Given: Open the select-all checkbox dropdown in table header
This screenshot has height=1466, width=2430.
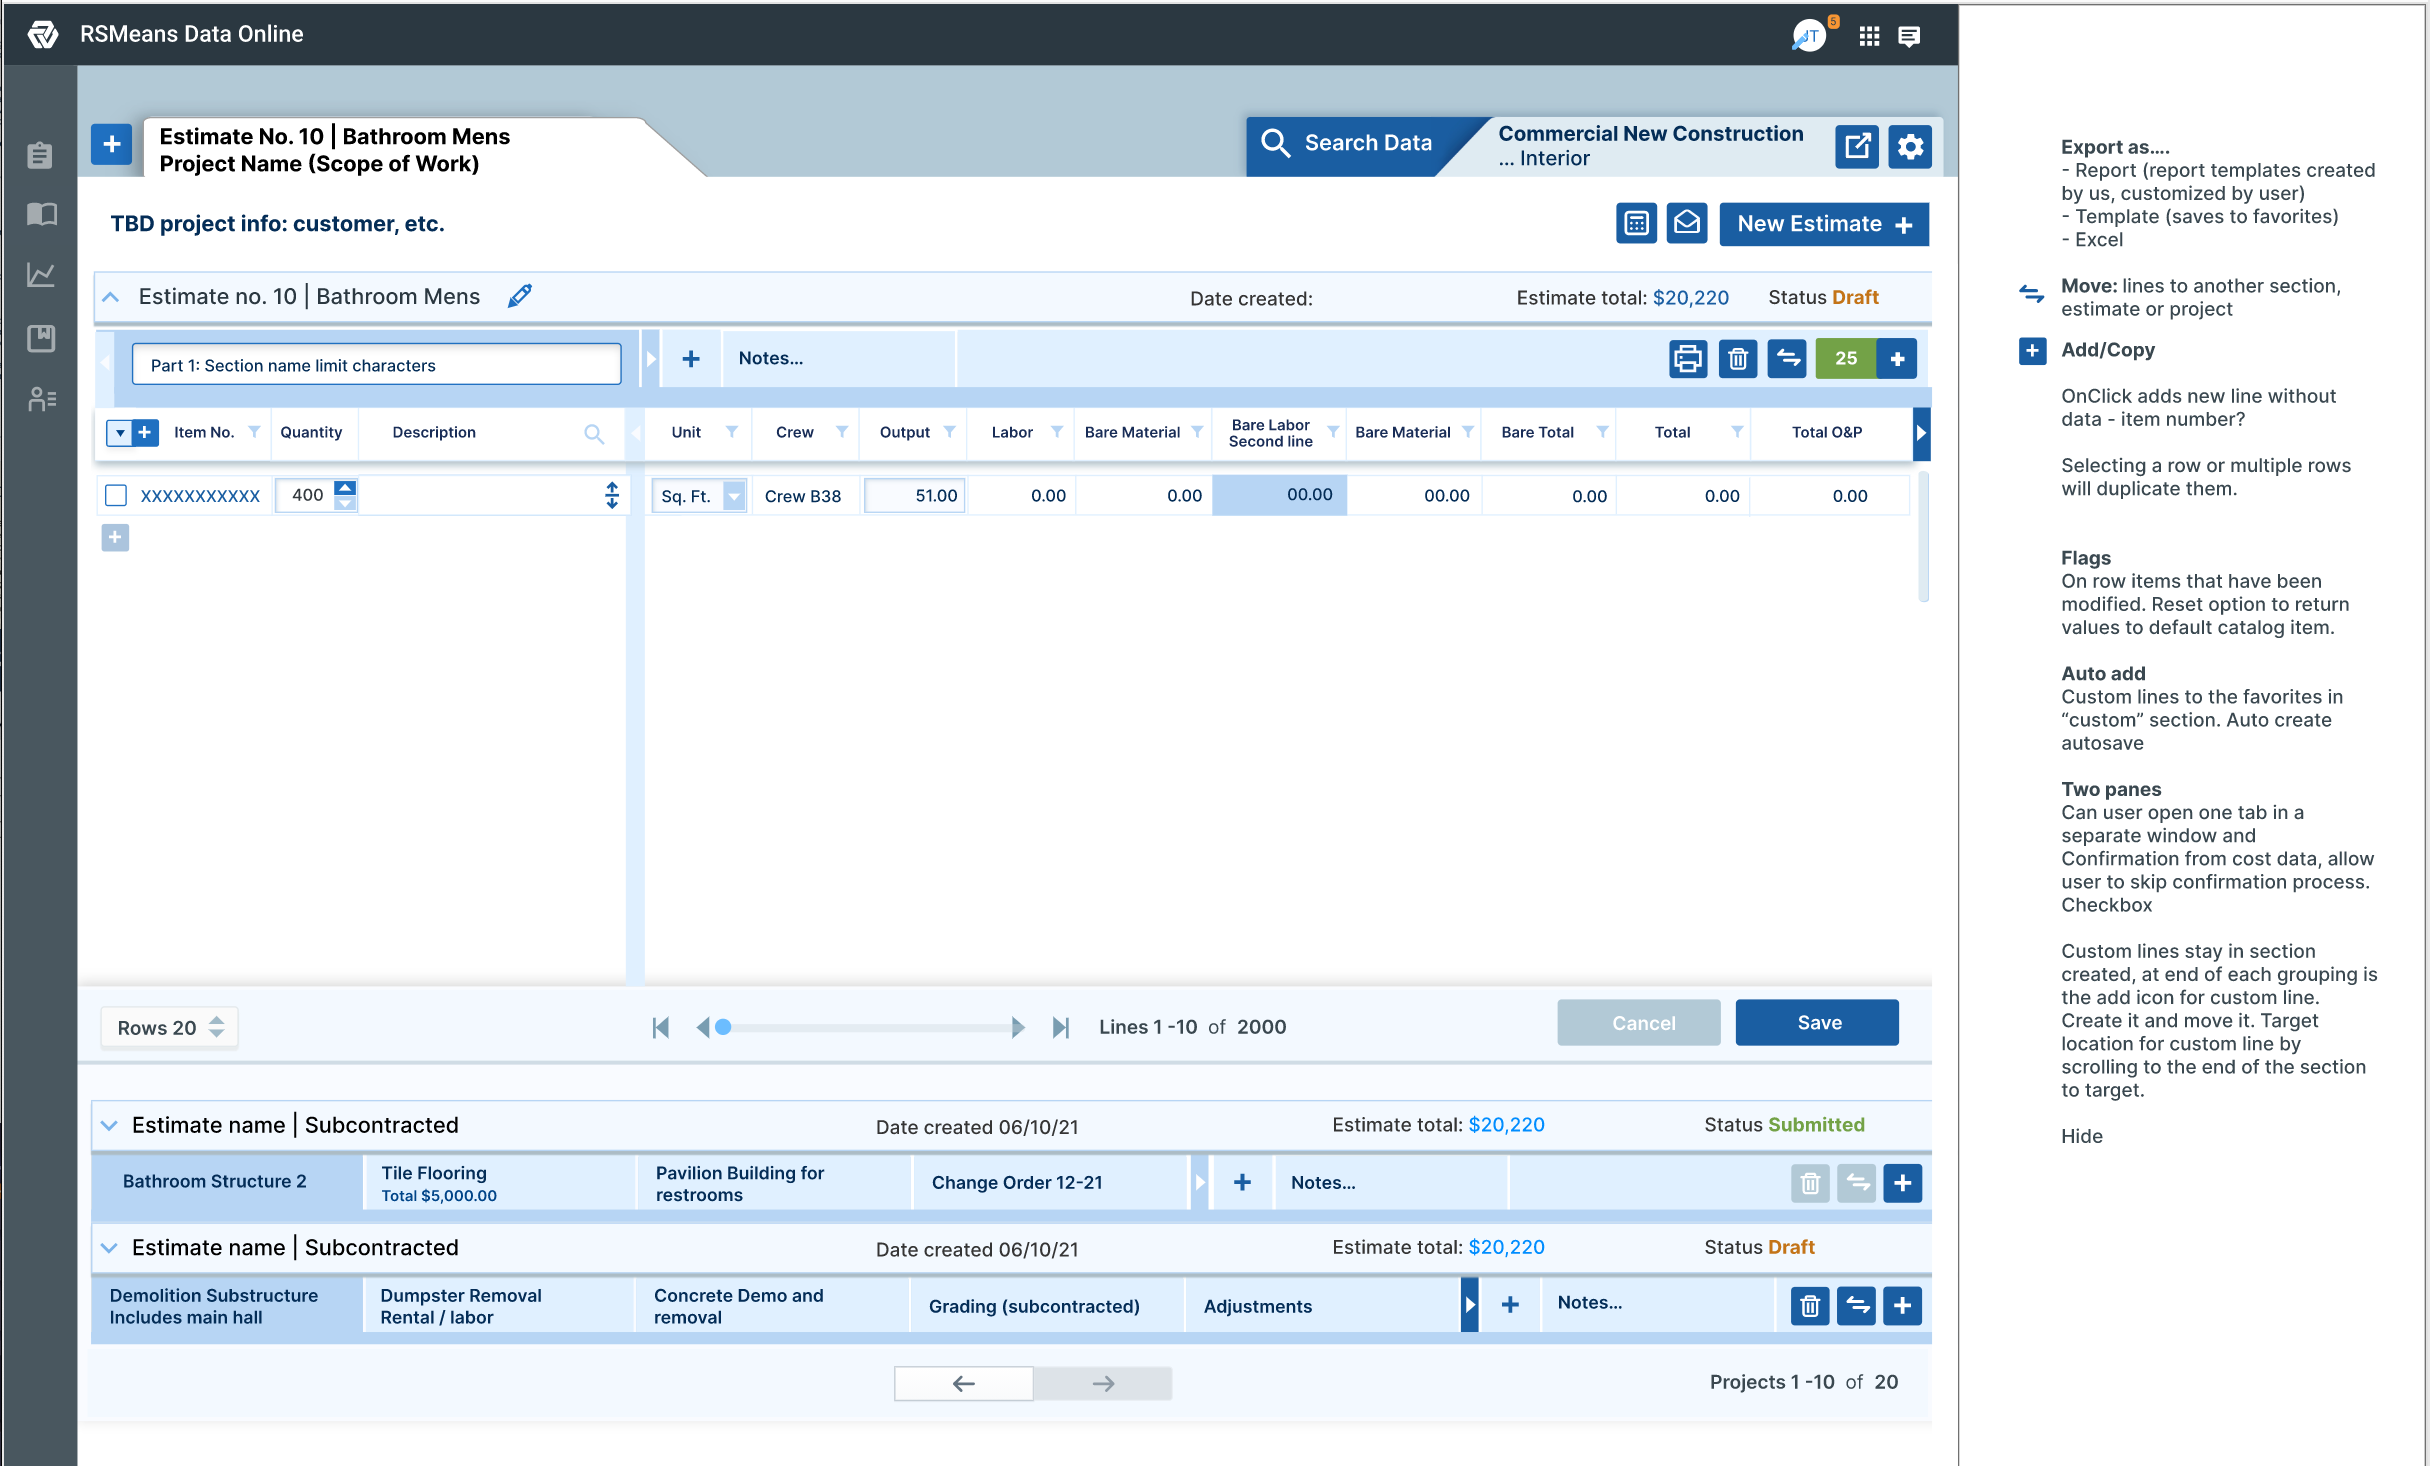Looking at the screenshot, I should [x=119, y=433].
